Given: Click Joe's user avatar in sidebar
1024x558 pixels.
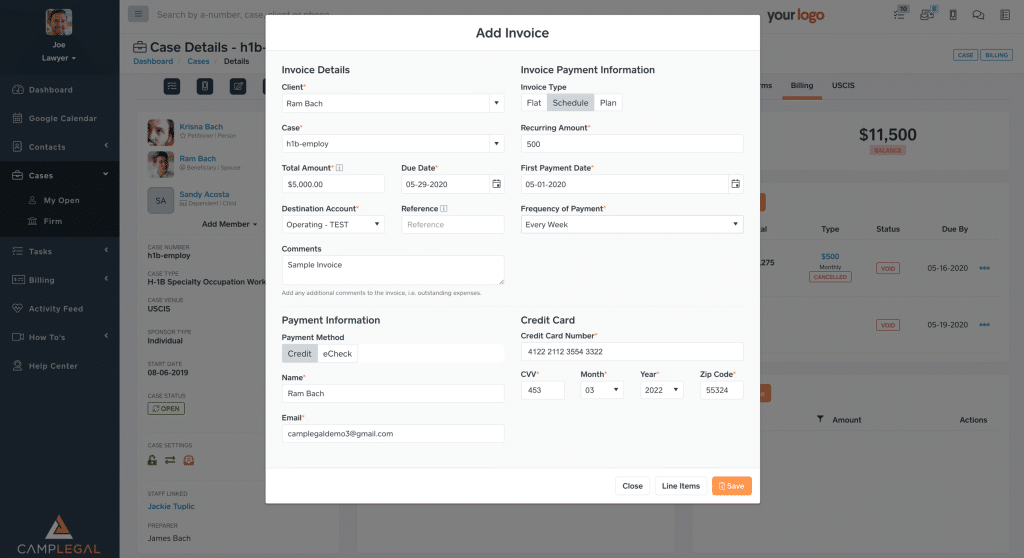Looking at the screenshot, I should click(x=59, y=22).
